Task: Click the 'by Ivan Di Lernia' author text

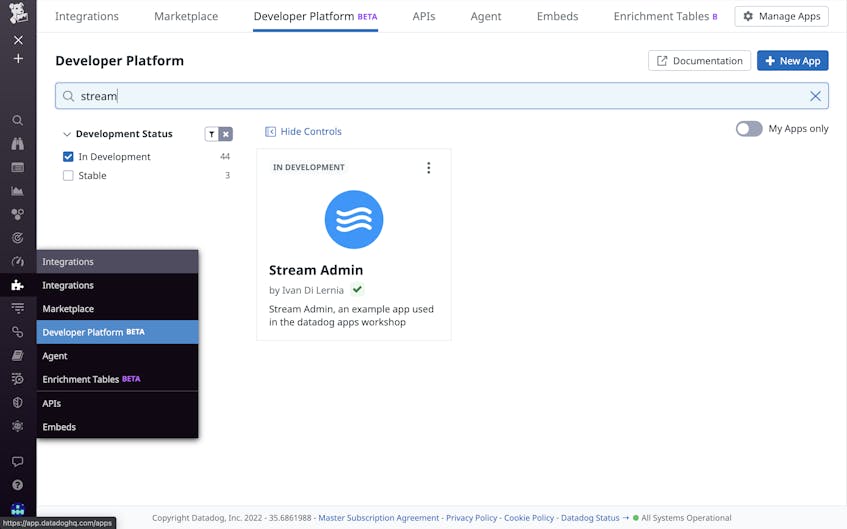Action: pos(306,290)
